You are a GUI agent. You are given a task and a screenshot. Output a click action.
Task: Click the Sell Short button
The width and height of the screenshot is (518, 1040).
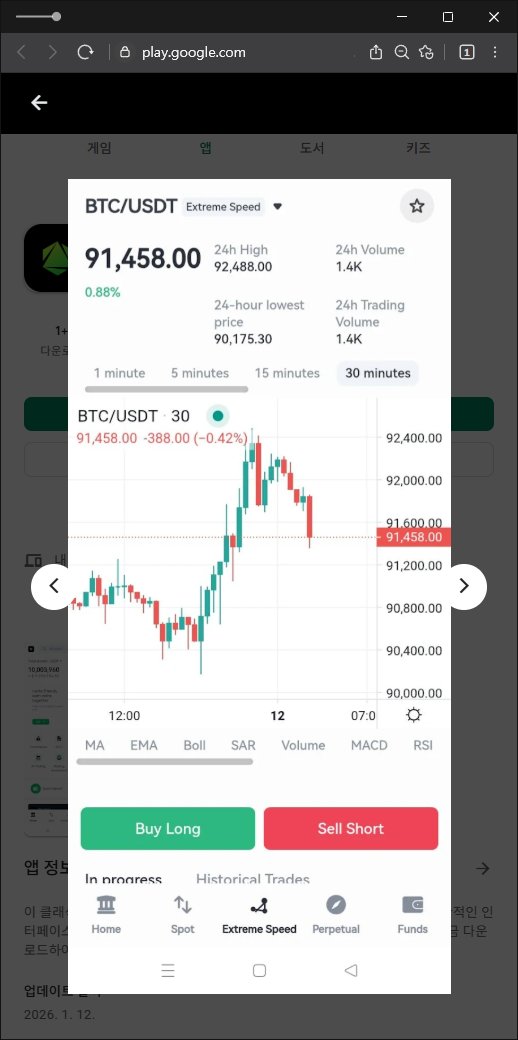351,828
